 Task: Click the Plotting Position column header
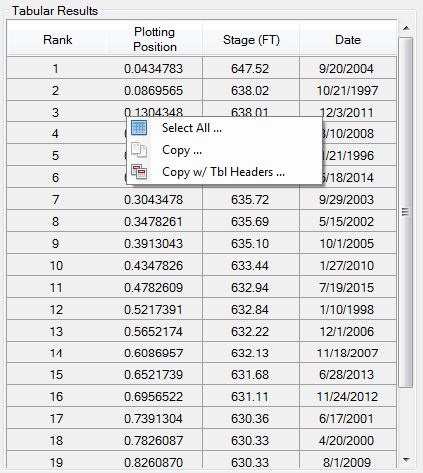[x=154, y=39]
